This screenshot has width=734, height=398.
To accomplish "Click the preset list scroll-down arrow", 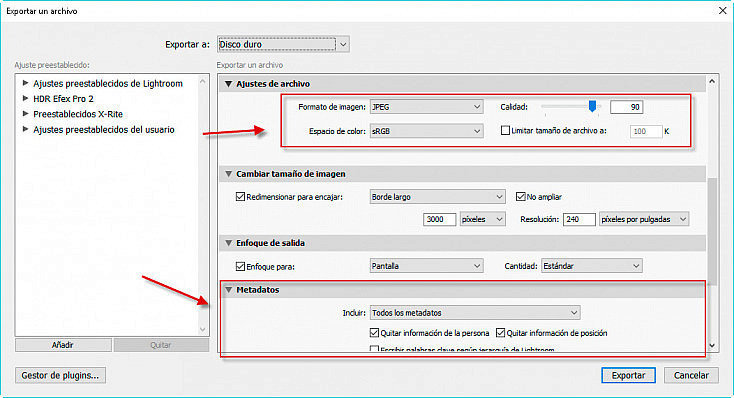I will 202,329.
